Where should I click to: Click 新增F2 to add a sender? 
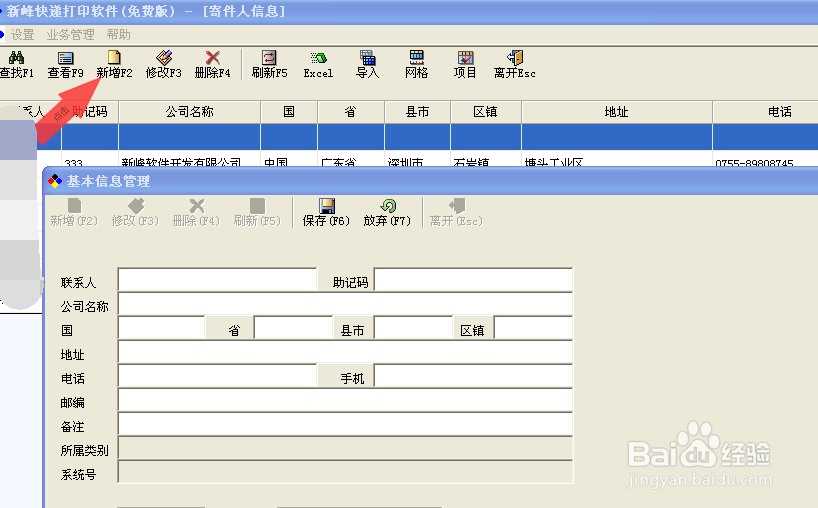(x=114, y=64)
